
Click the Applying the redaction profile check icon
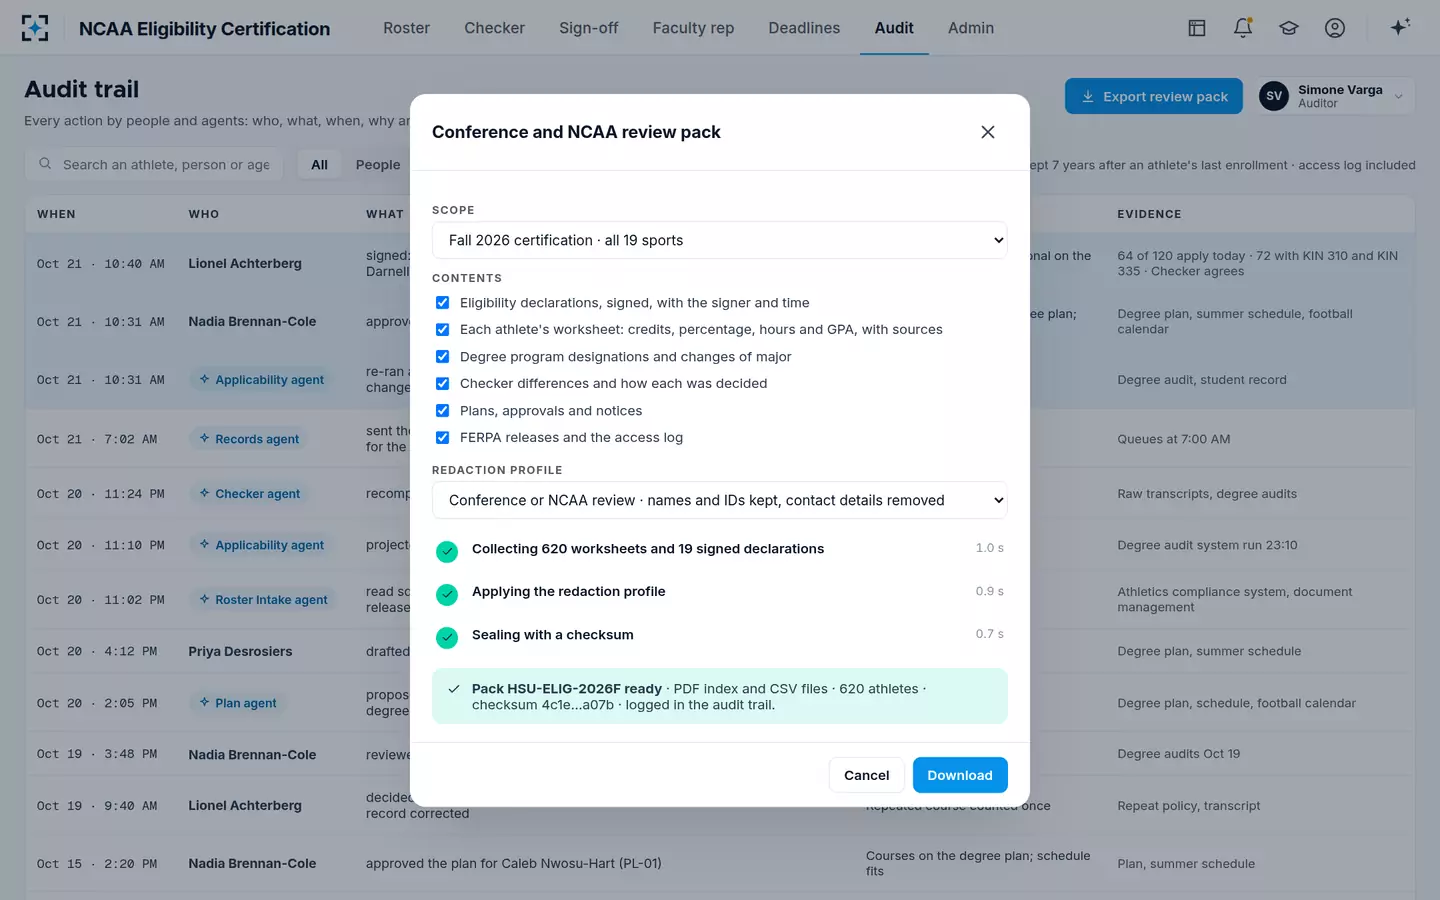tap(447, 594)
